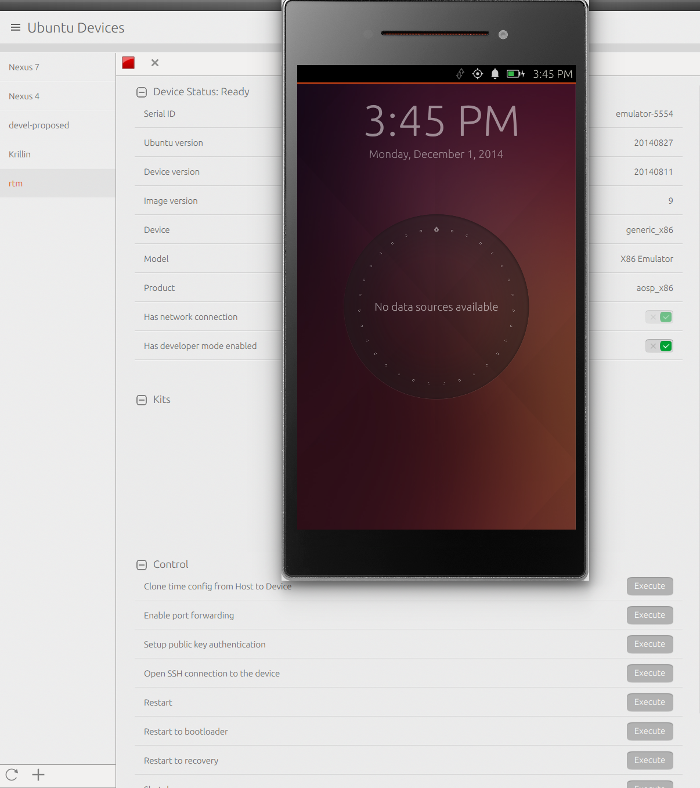Click the X delete device icon

click(155, 62)
